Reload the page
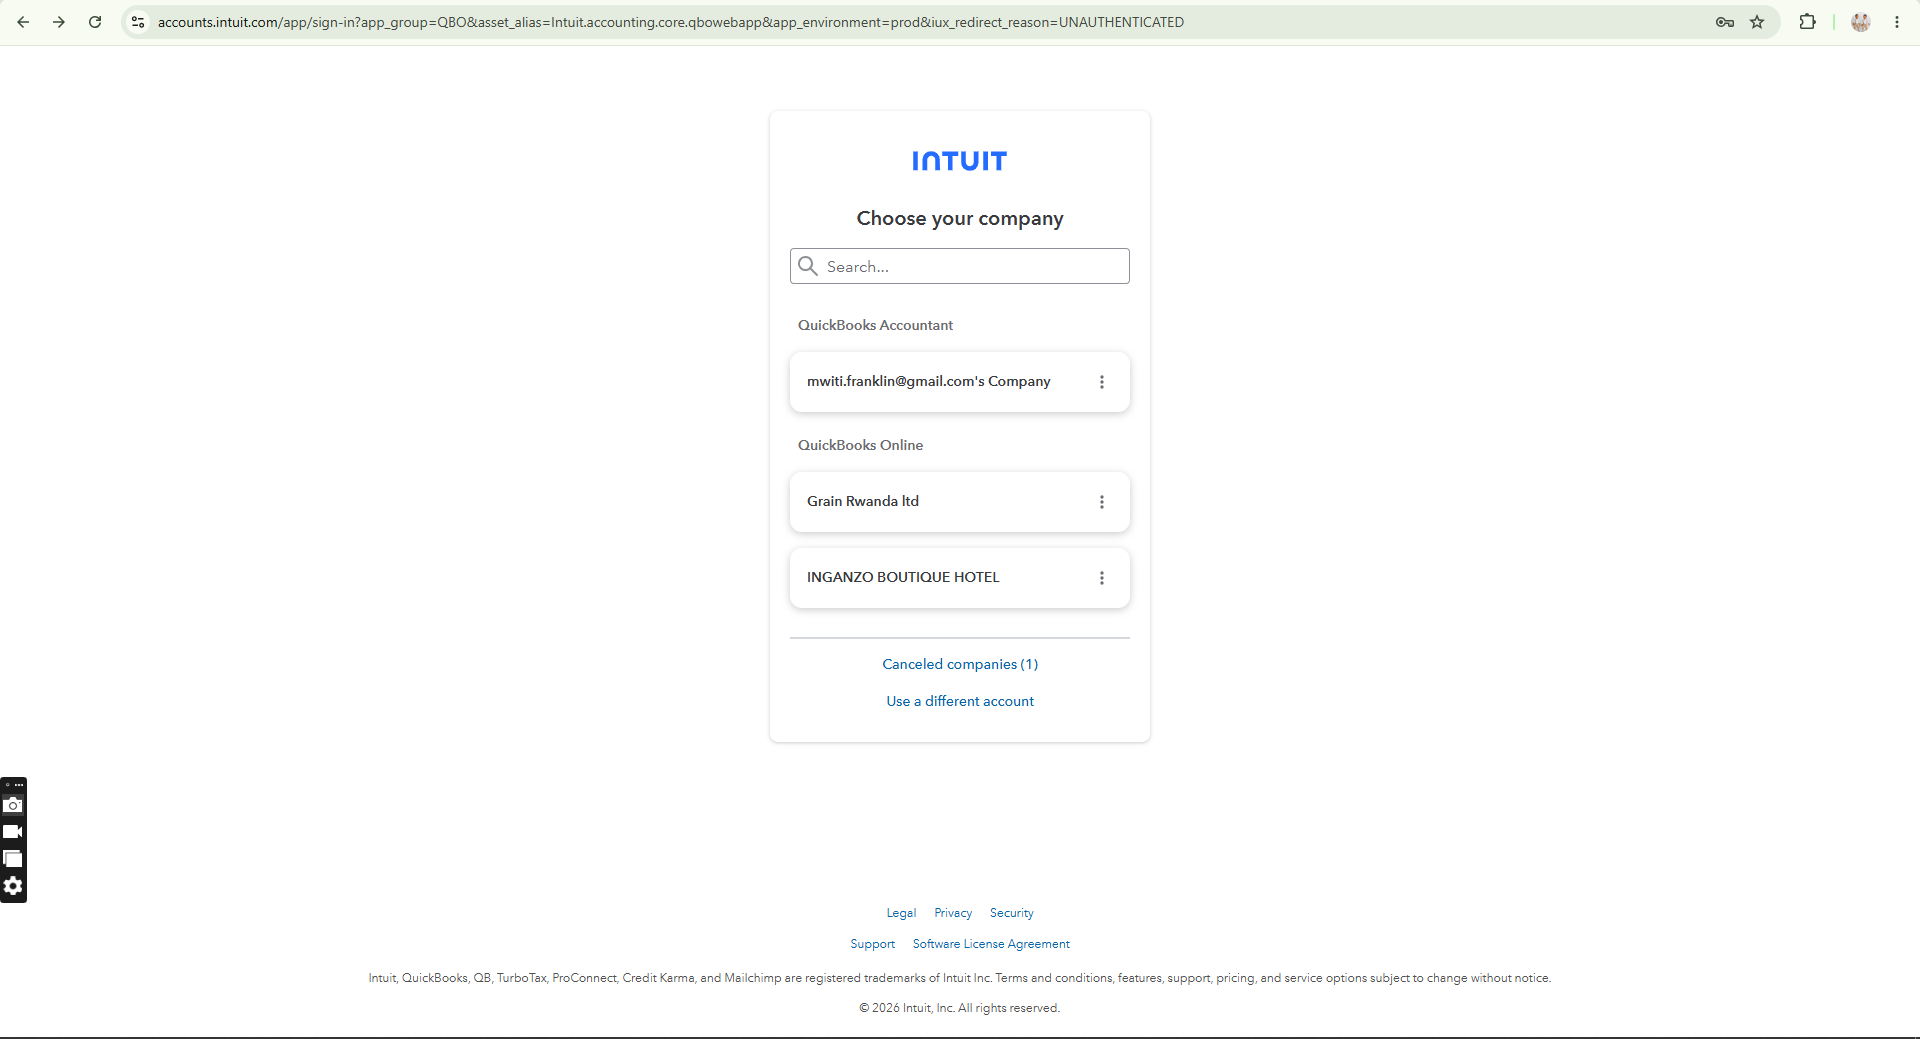This screenshot has height=1039, width=1920. click(x=95, y=22)
